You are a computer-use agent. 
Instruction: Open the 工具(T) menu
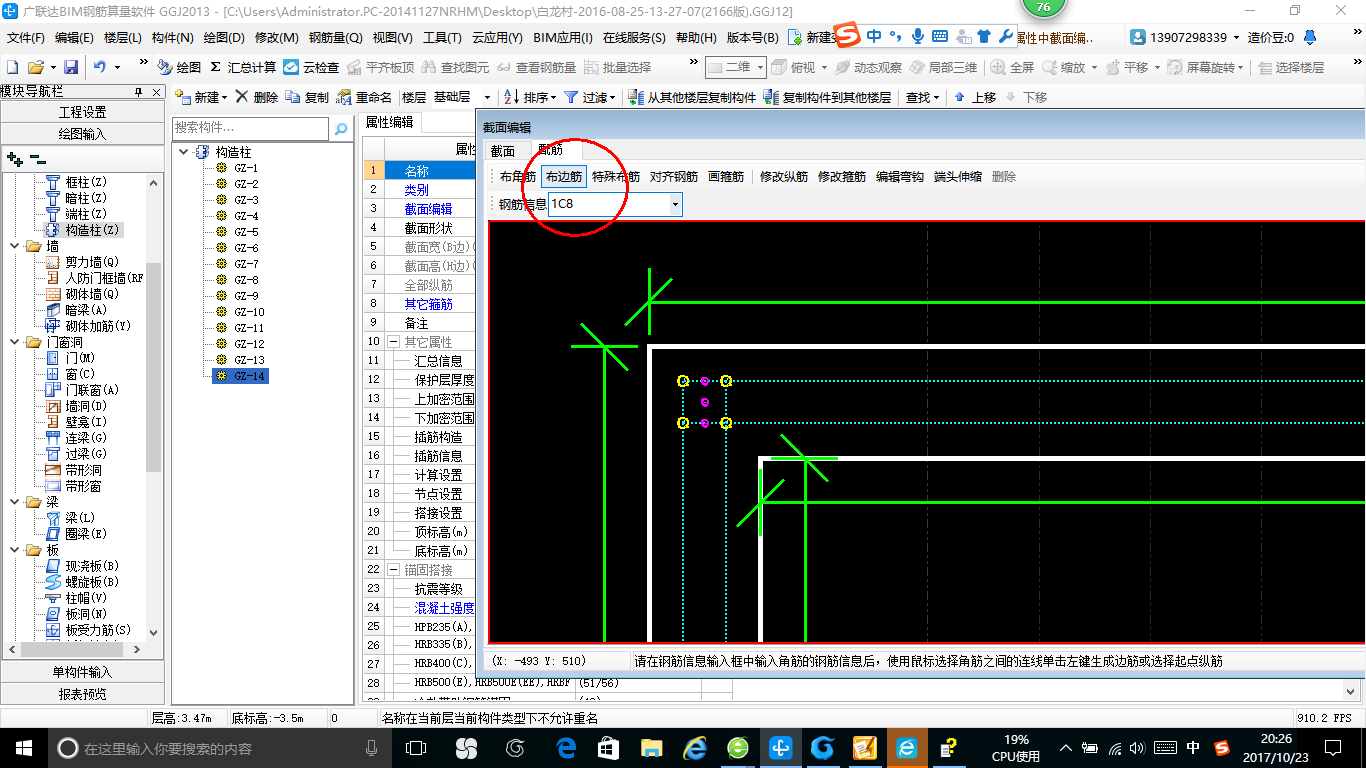click(x=442, y=38)
